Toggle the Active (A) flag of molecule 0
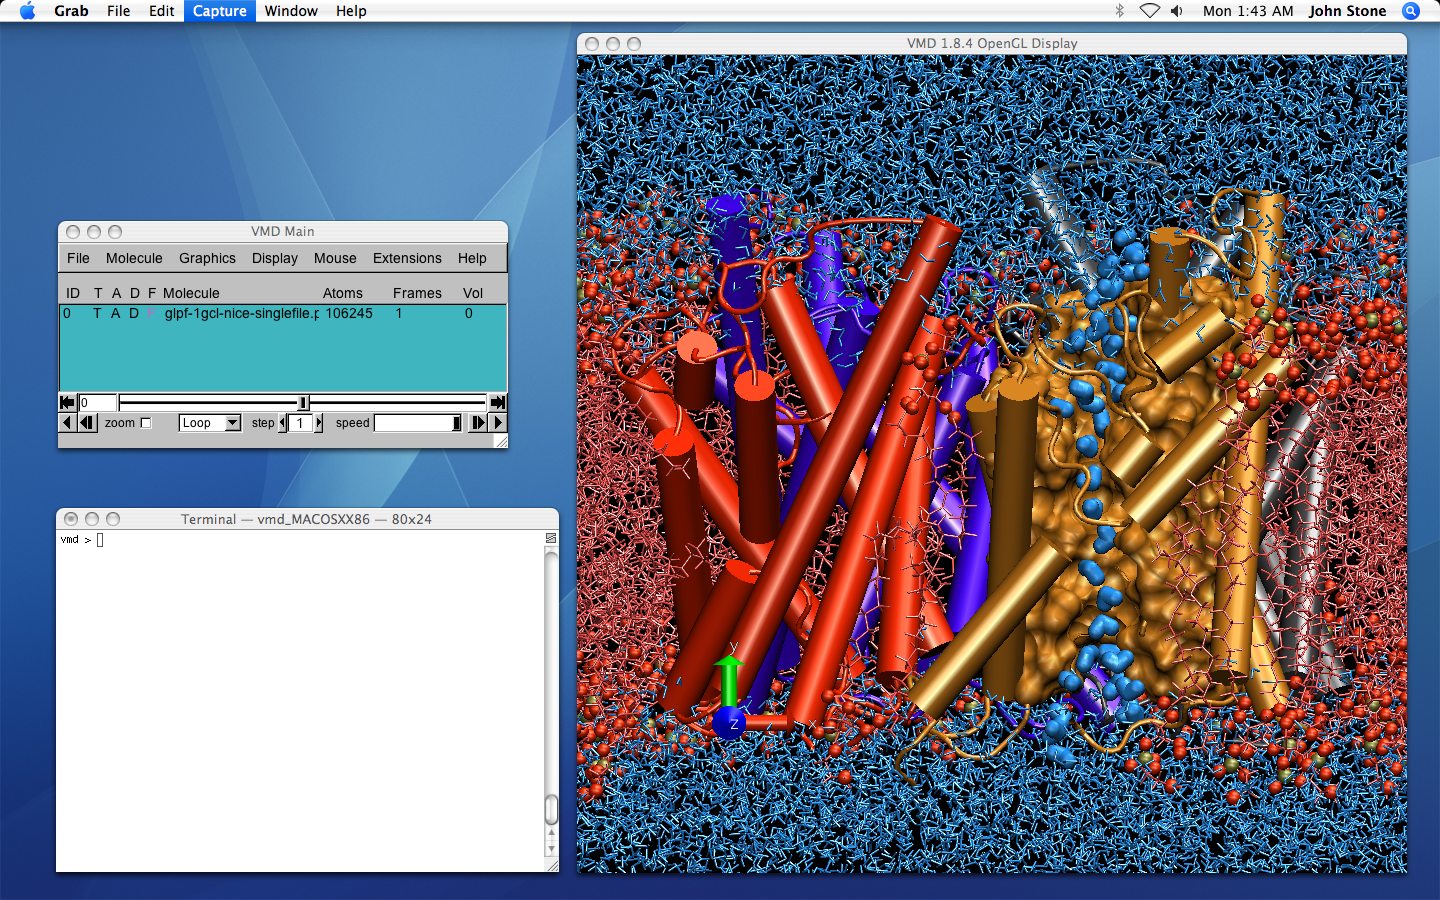 click(116, 313)
